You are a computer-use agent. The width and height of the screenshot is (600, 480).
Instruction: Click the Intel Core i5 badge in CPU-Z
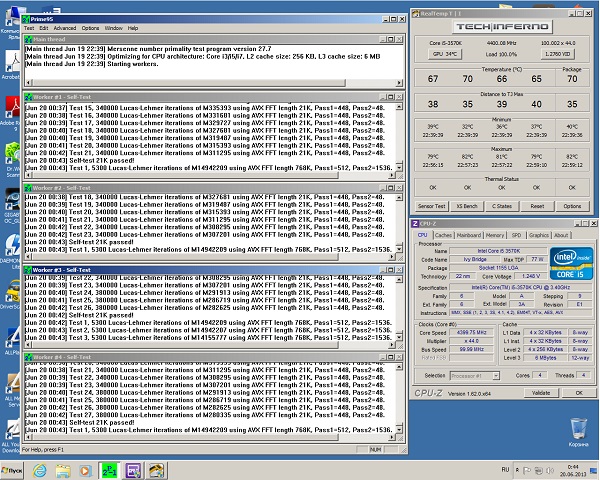tap(571, 263)
